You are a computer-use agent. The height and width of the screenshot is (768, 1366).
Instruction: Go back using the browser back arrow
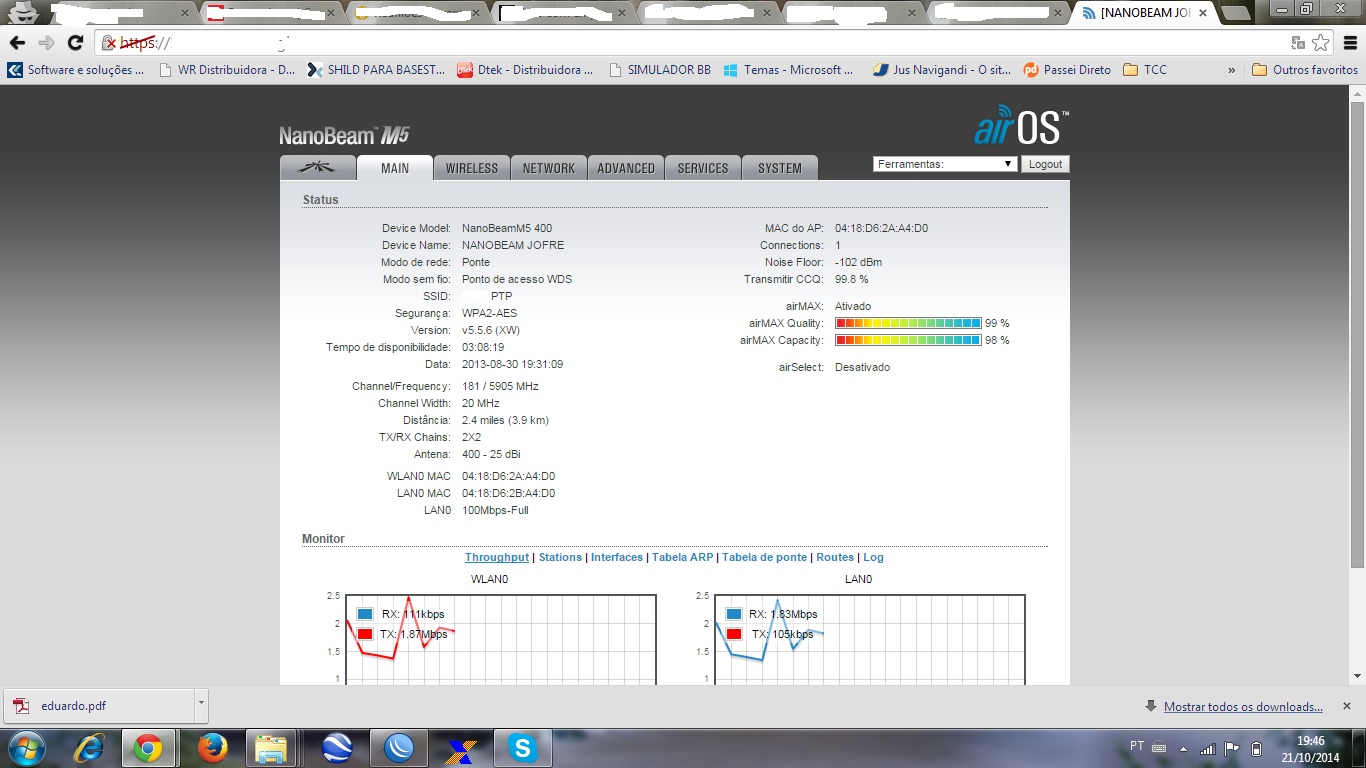(x=17, y=43)
